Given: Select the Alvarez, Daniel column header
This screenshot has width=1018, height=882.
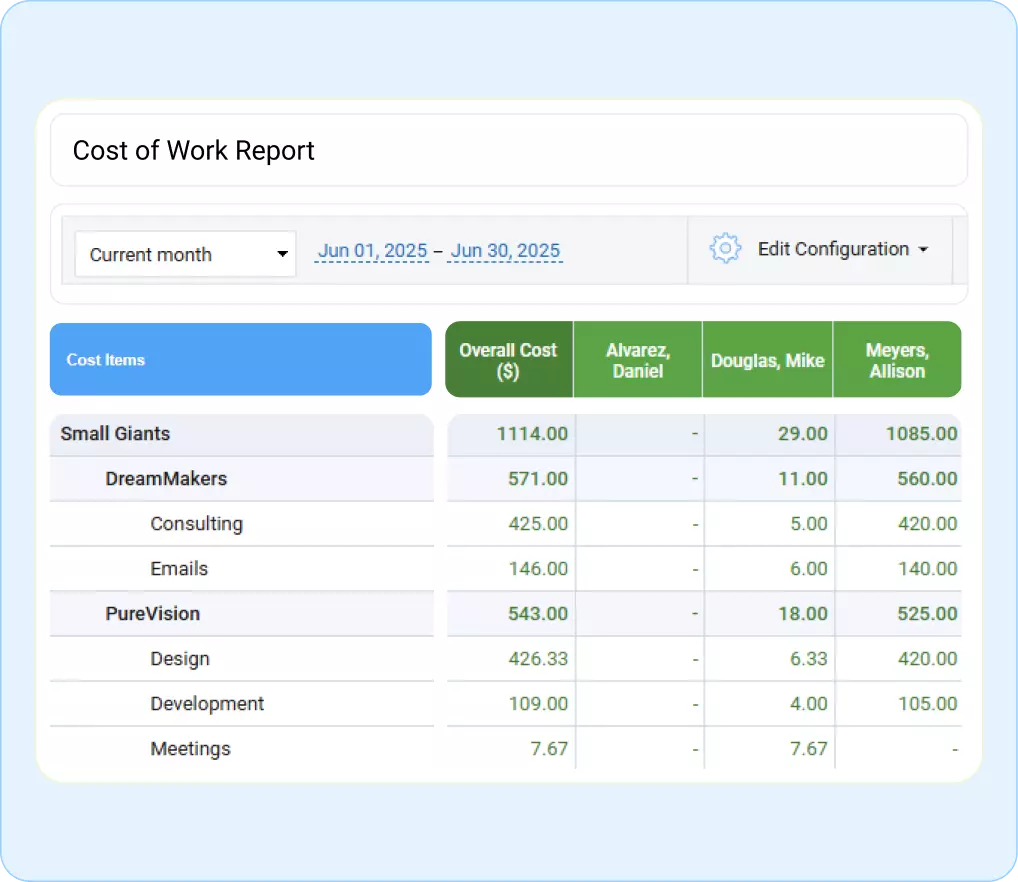Looking at the screenshot, I should [x=637, y=359].
